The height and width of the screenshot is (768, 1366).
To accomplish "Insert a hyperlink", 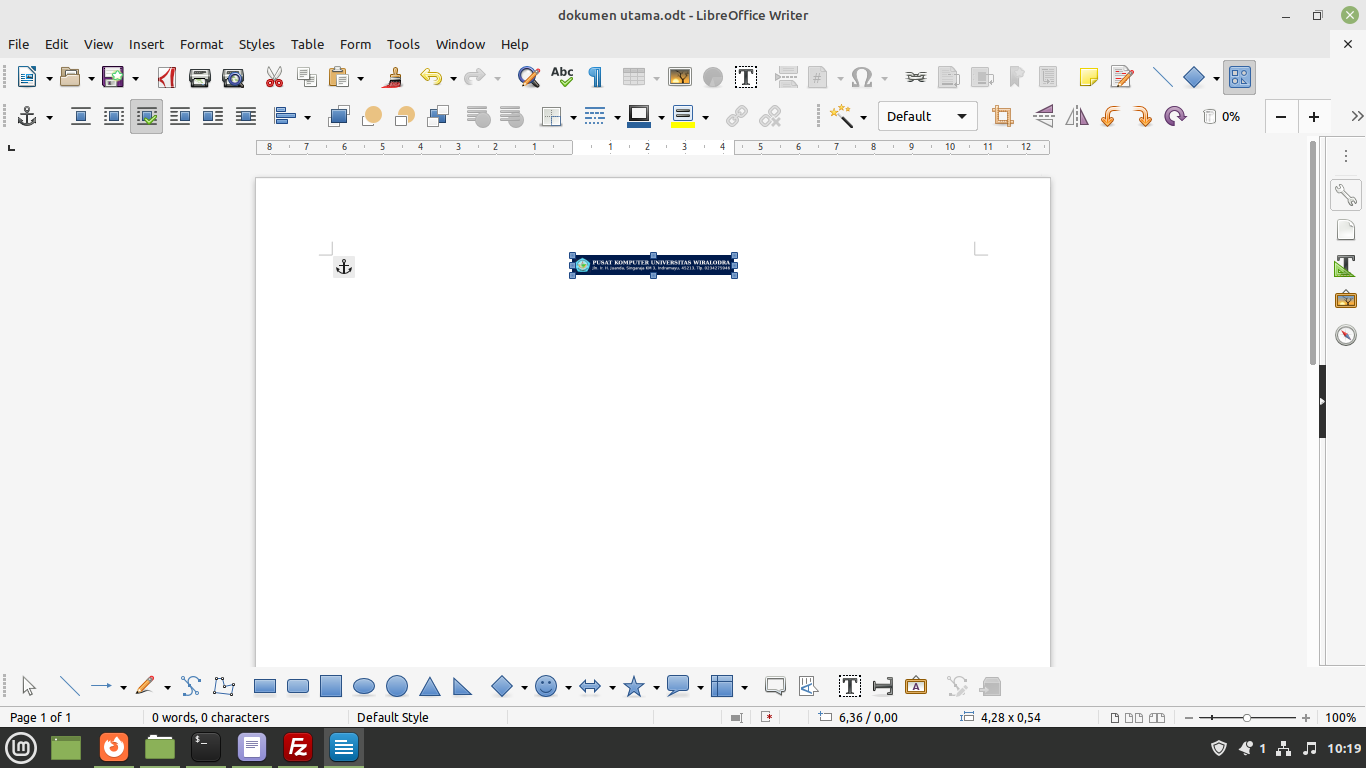I will point(915,77).
